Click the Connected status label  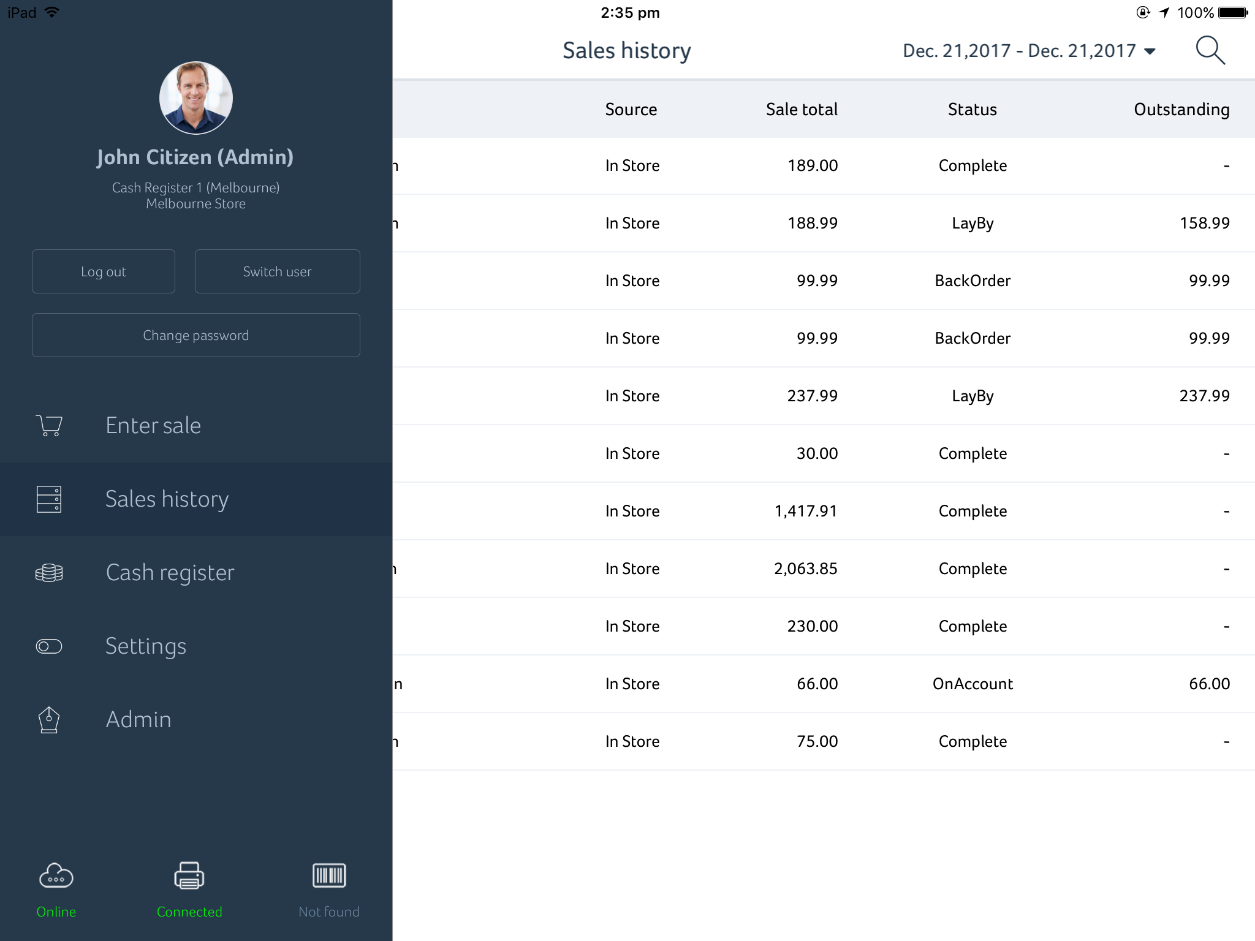pyautogui.click(x=189, y=912)
